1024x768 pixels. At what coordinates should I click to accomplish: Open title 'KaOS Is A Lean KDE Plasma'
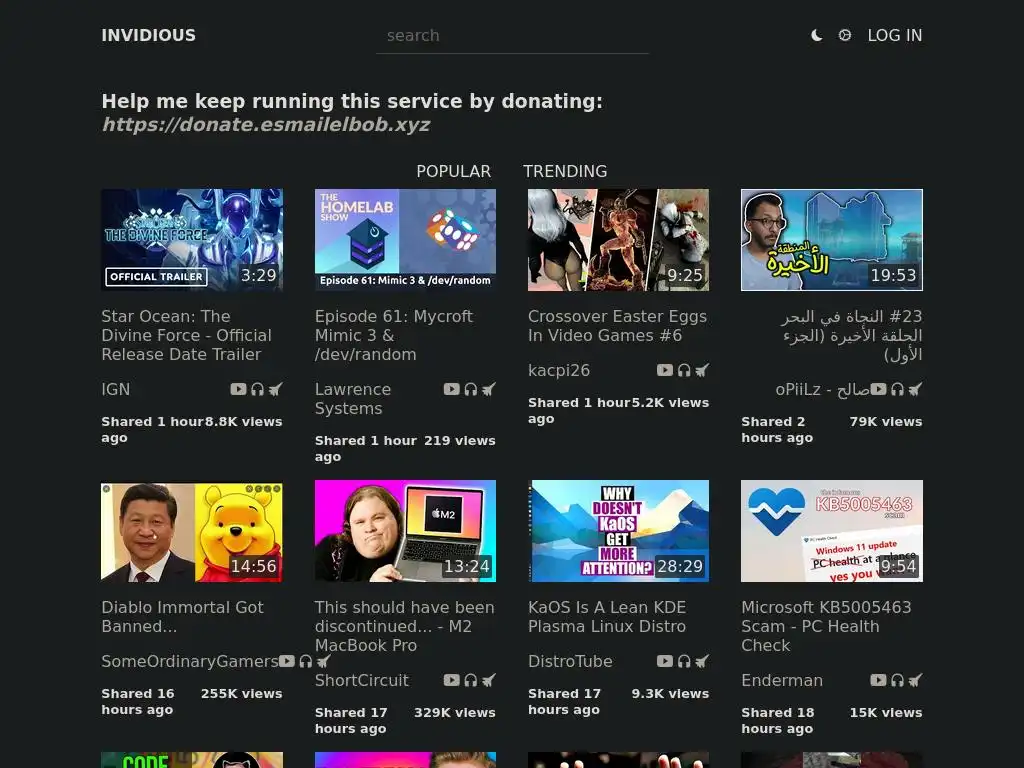tap(607, 616)
